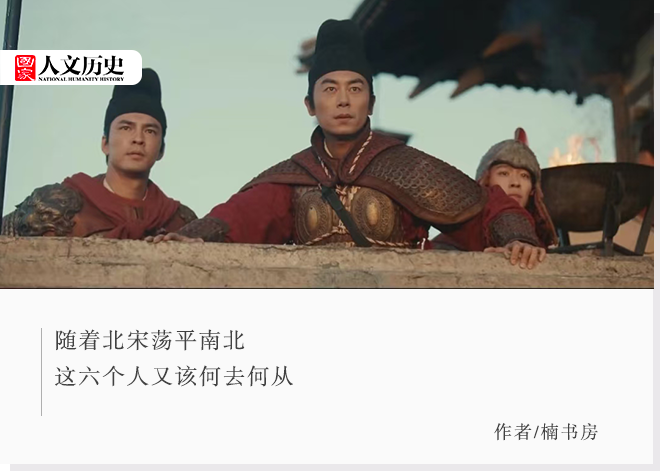Click the vertical quote bar beside the text
Screen dimensions: 660x471
[x=41, y=372]
